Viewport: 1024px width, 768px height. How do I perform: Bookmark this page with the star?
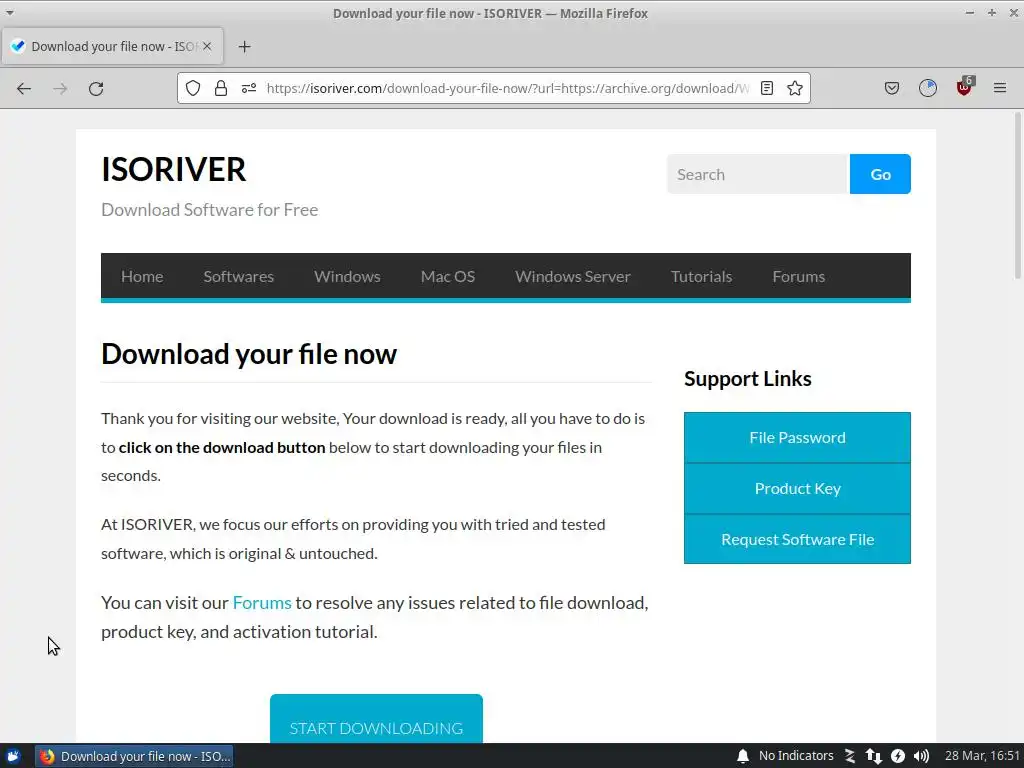tap(795, 88)
